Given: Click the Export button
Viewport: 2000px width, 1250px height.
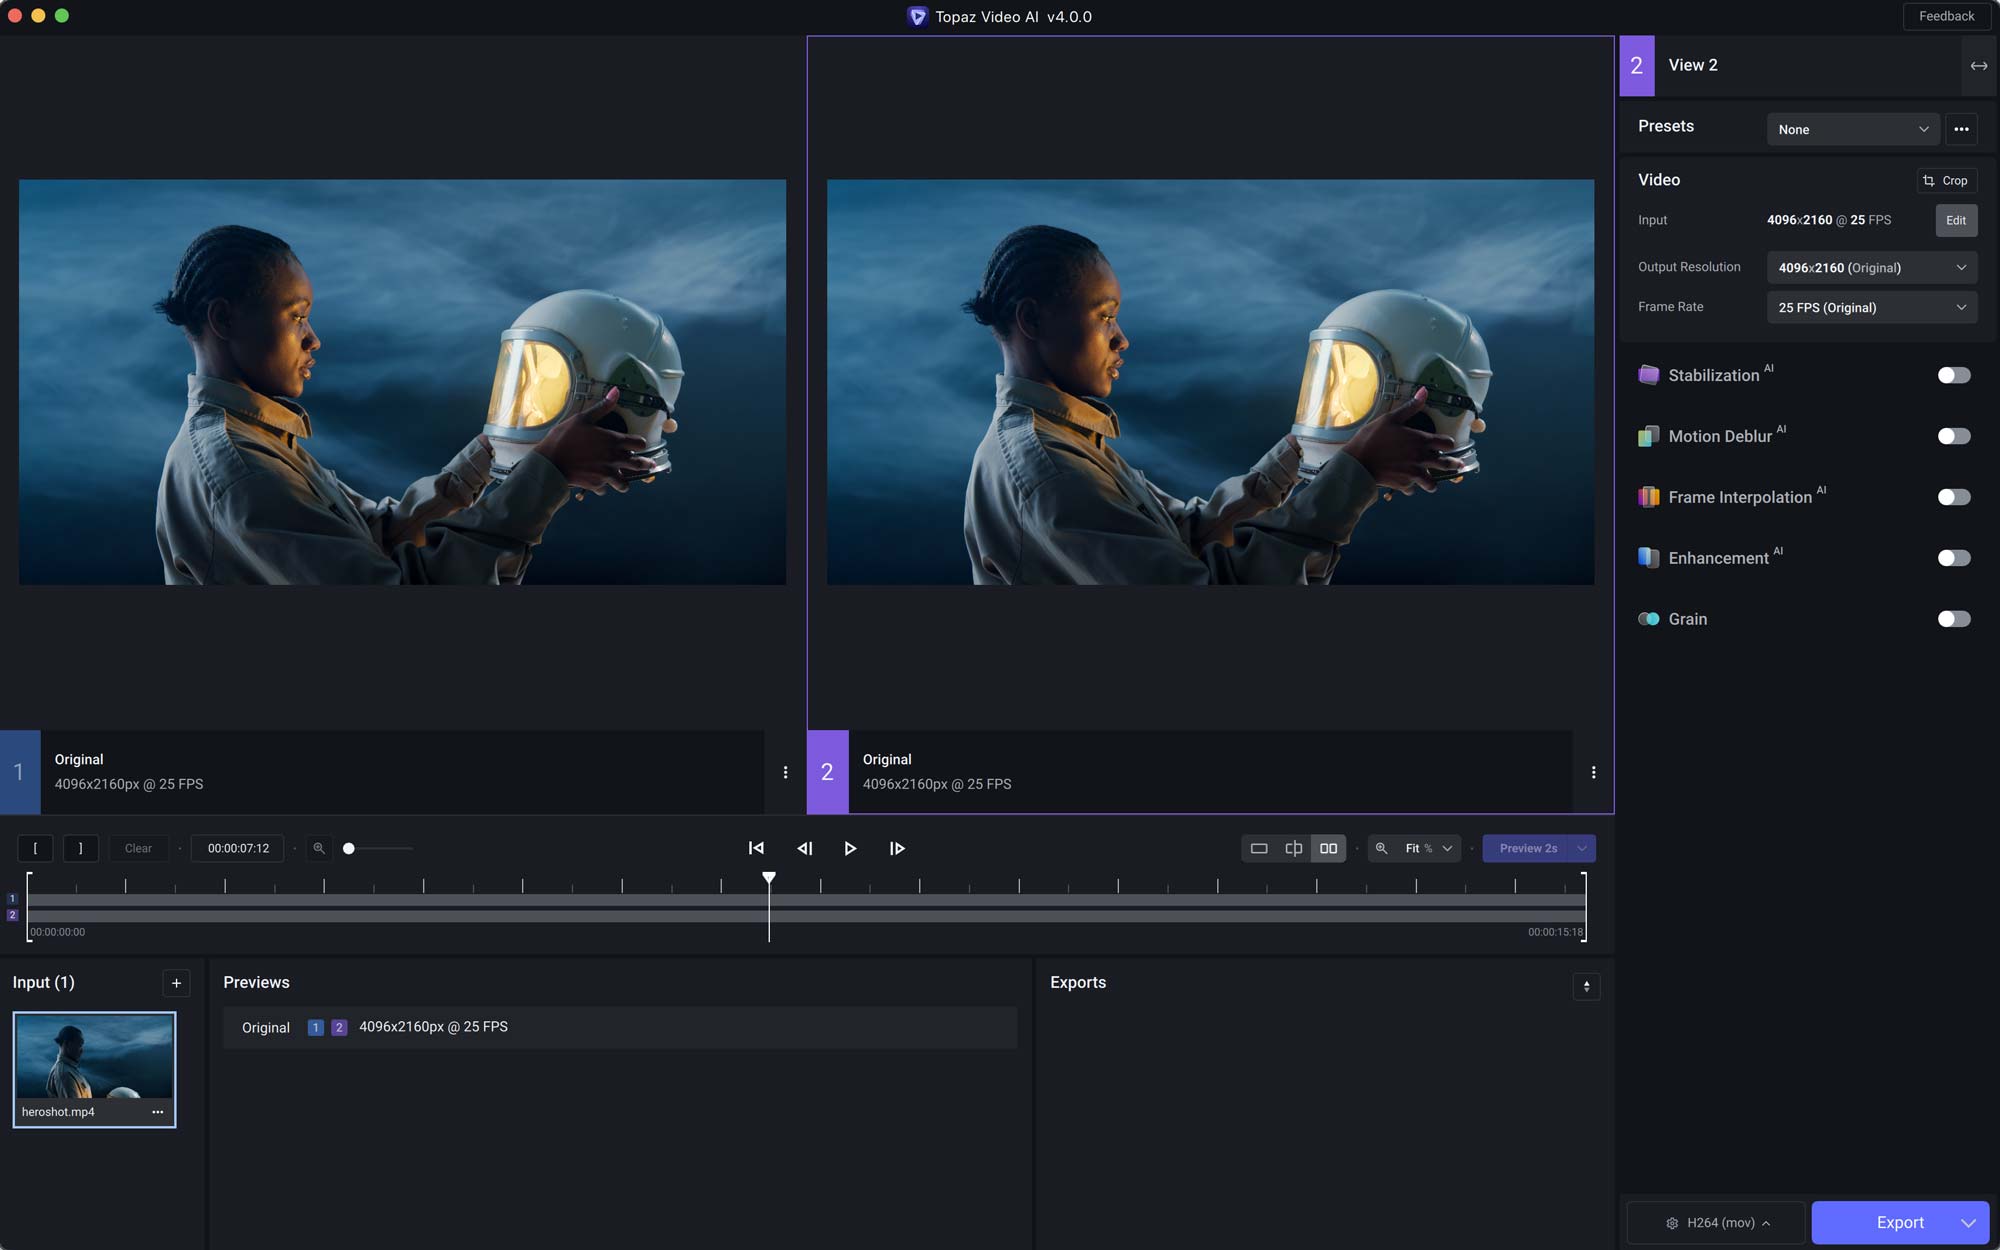Looking at the screenshot, I should (x=1898, y=1222).
